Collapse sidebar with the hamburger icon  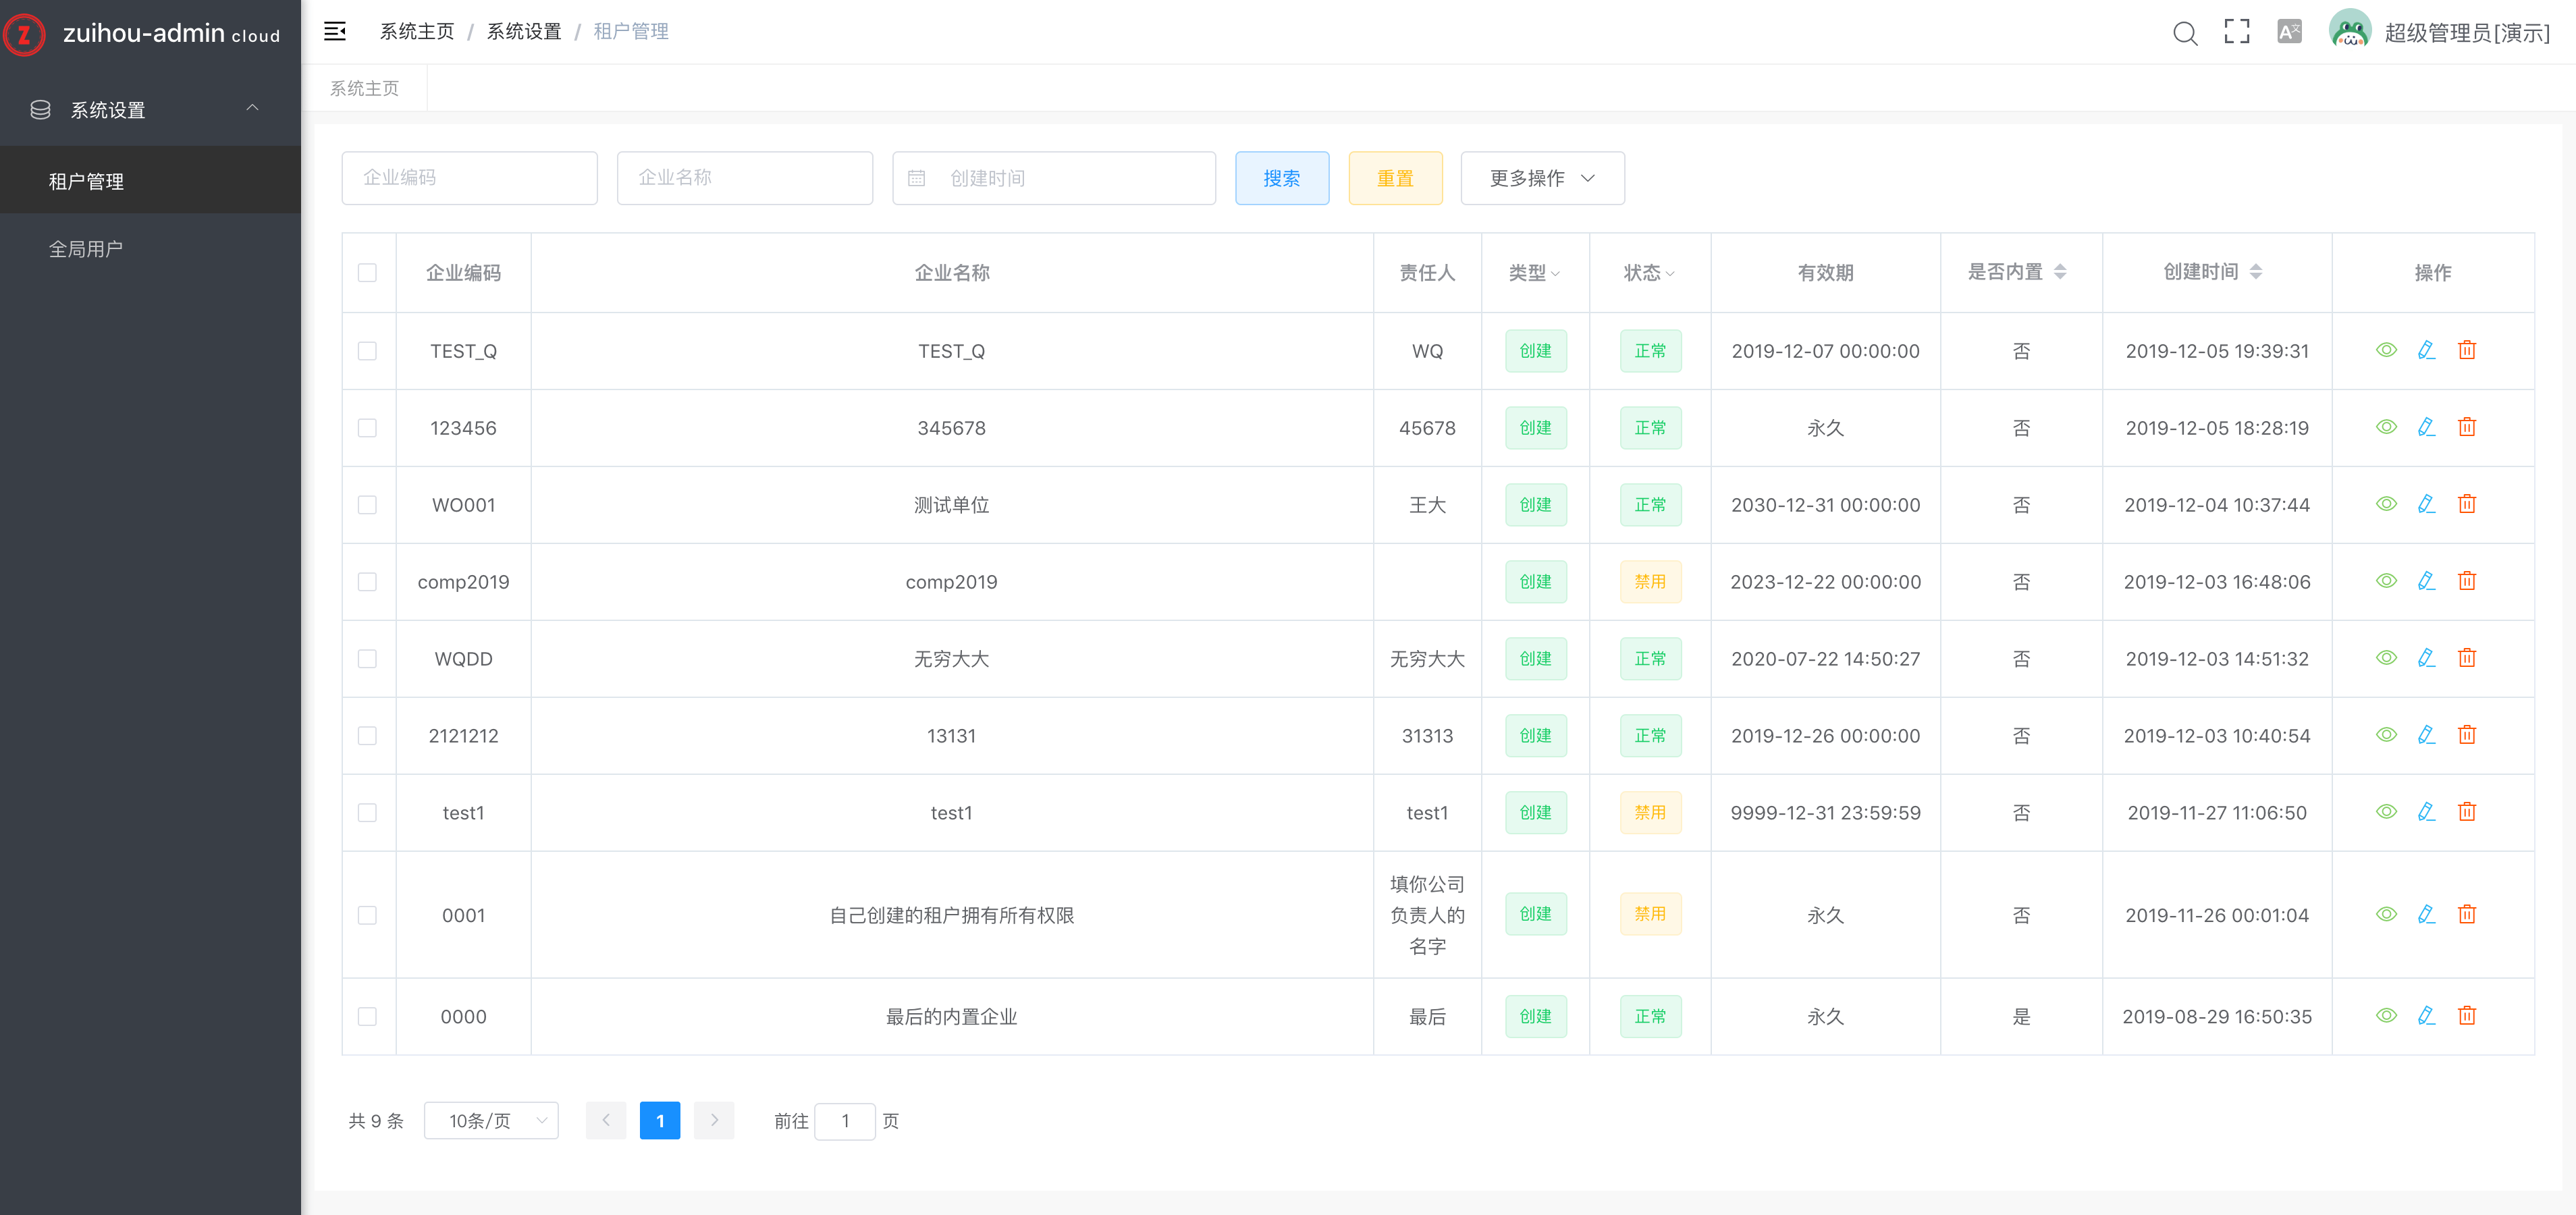click(335, 32)
